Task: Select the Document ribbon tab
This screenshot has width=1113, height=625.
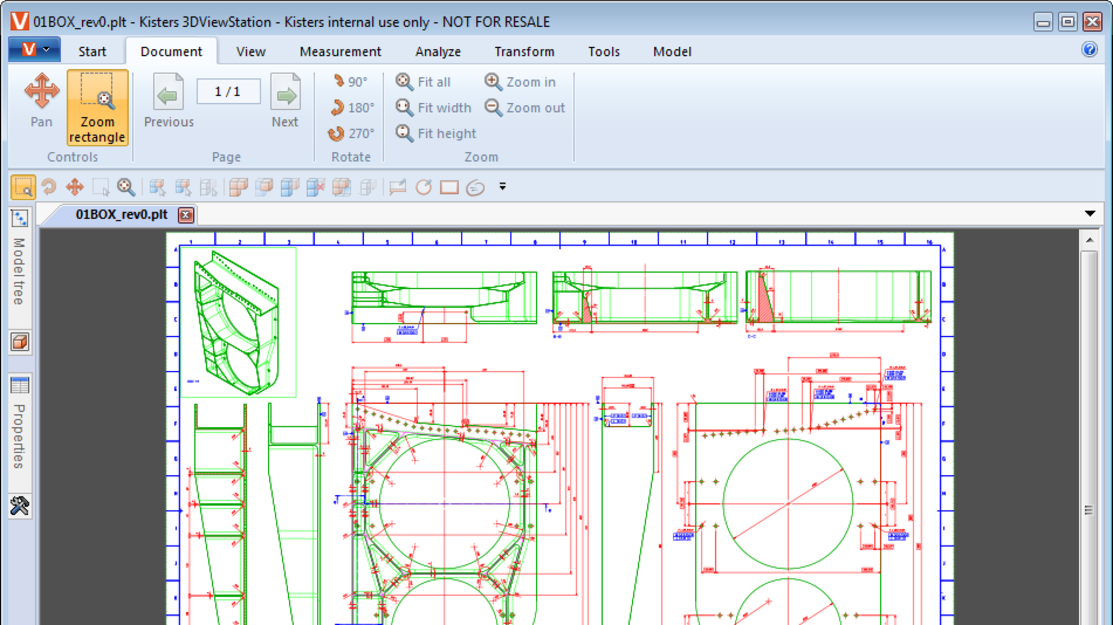Action: tap(171, 52)
